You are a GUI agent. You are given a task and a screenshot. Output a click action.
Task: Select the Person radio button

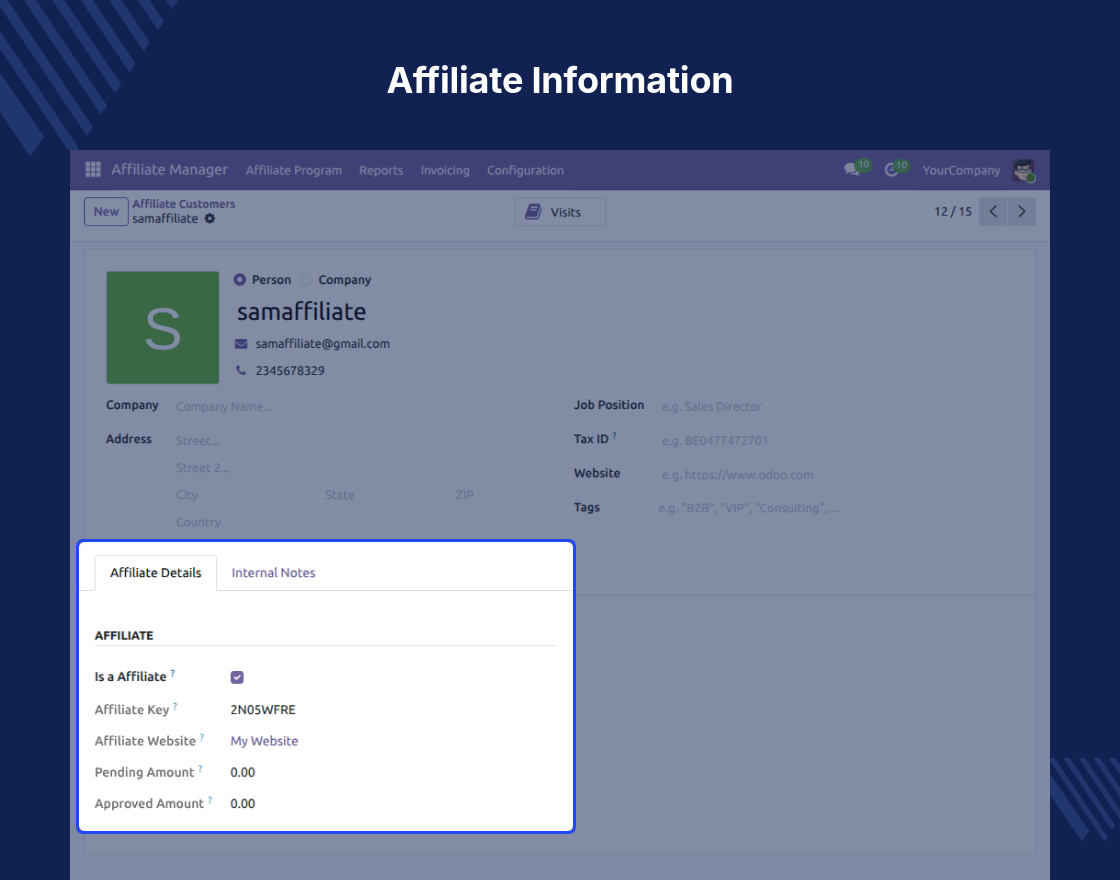tap(240, 279)
